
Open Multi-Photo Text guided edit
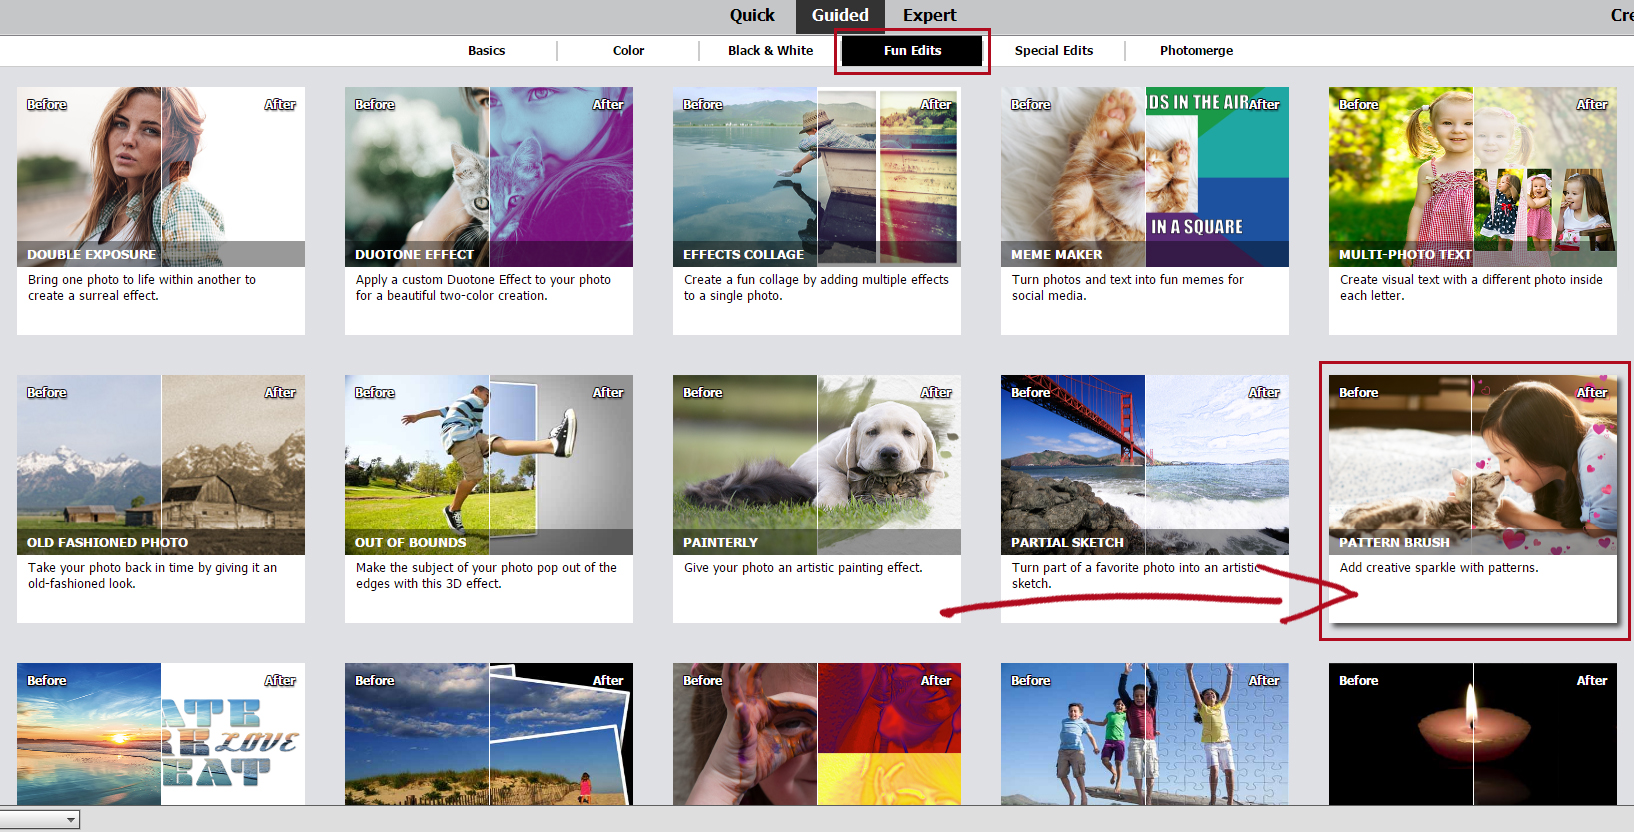(x=1473, y=177)
